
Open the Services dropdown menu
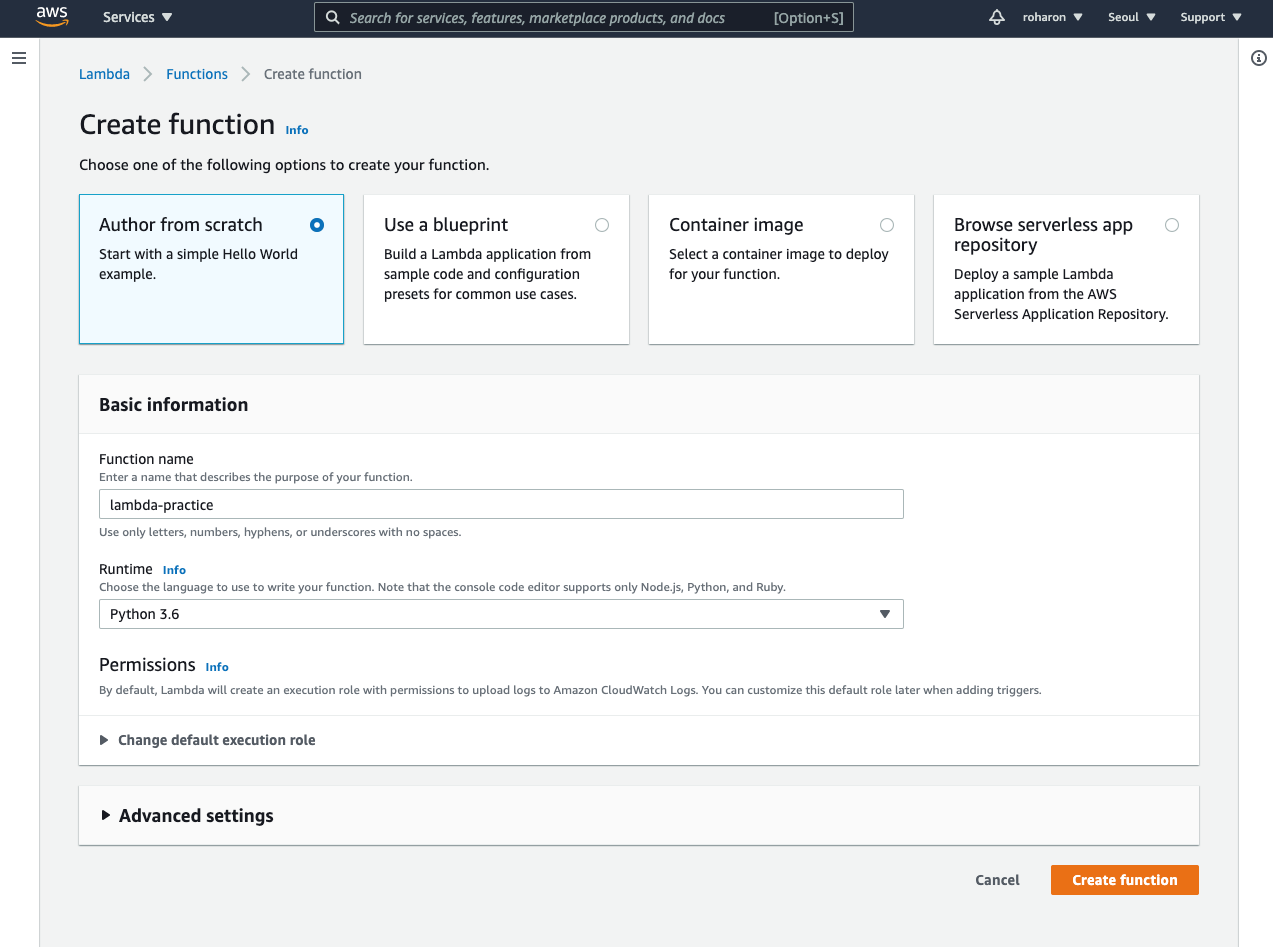coord(137,17)
